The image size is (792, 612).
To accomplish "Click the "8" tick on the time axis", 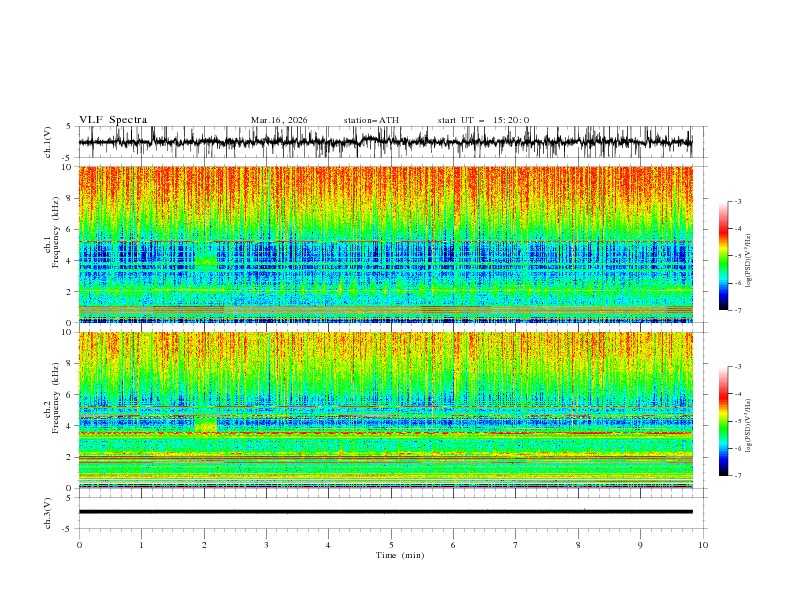I will click(x=578, y=545).
